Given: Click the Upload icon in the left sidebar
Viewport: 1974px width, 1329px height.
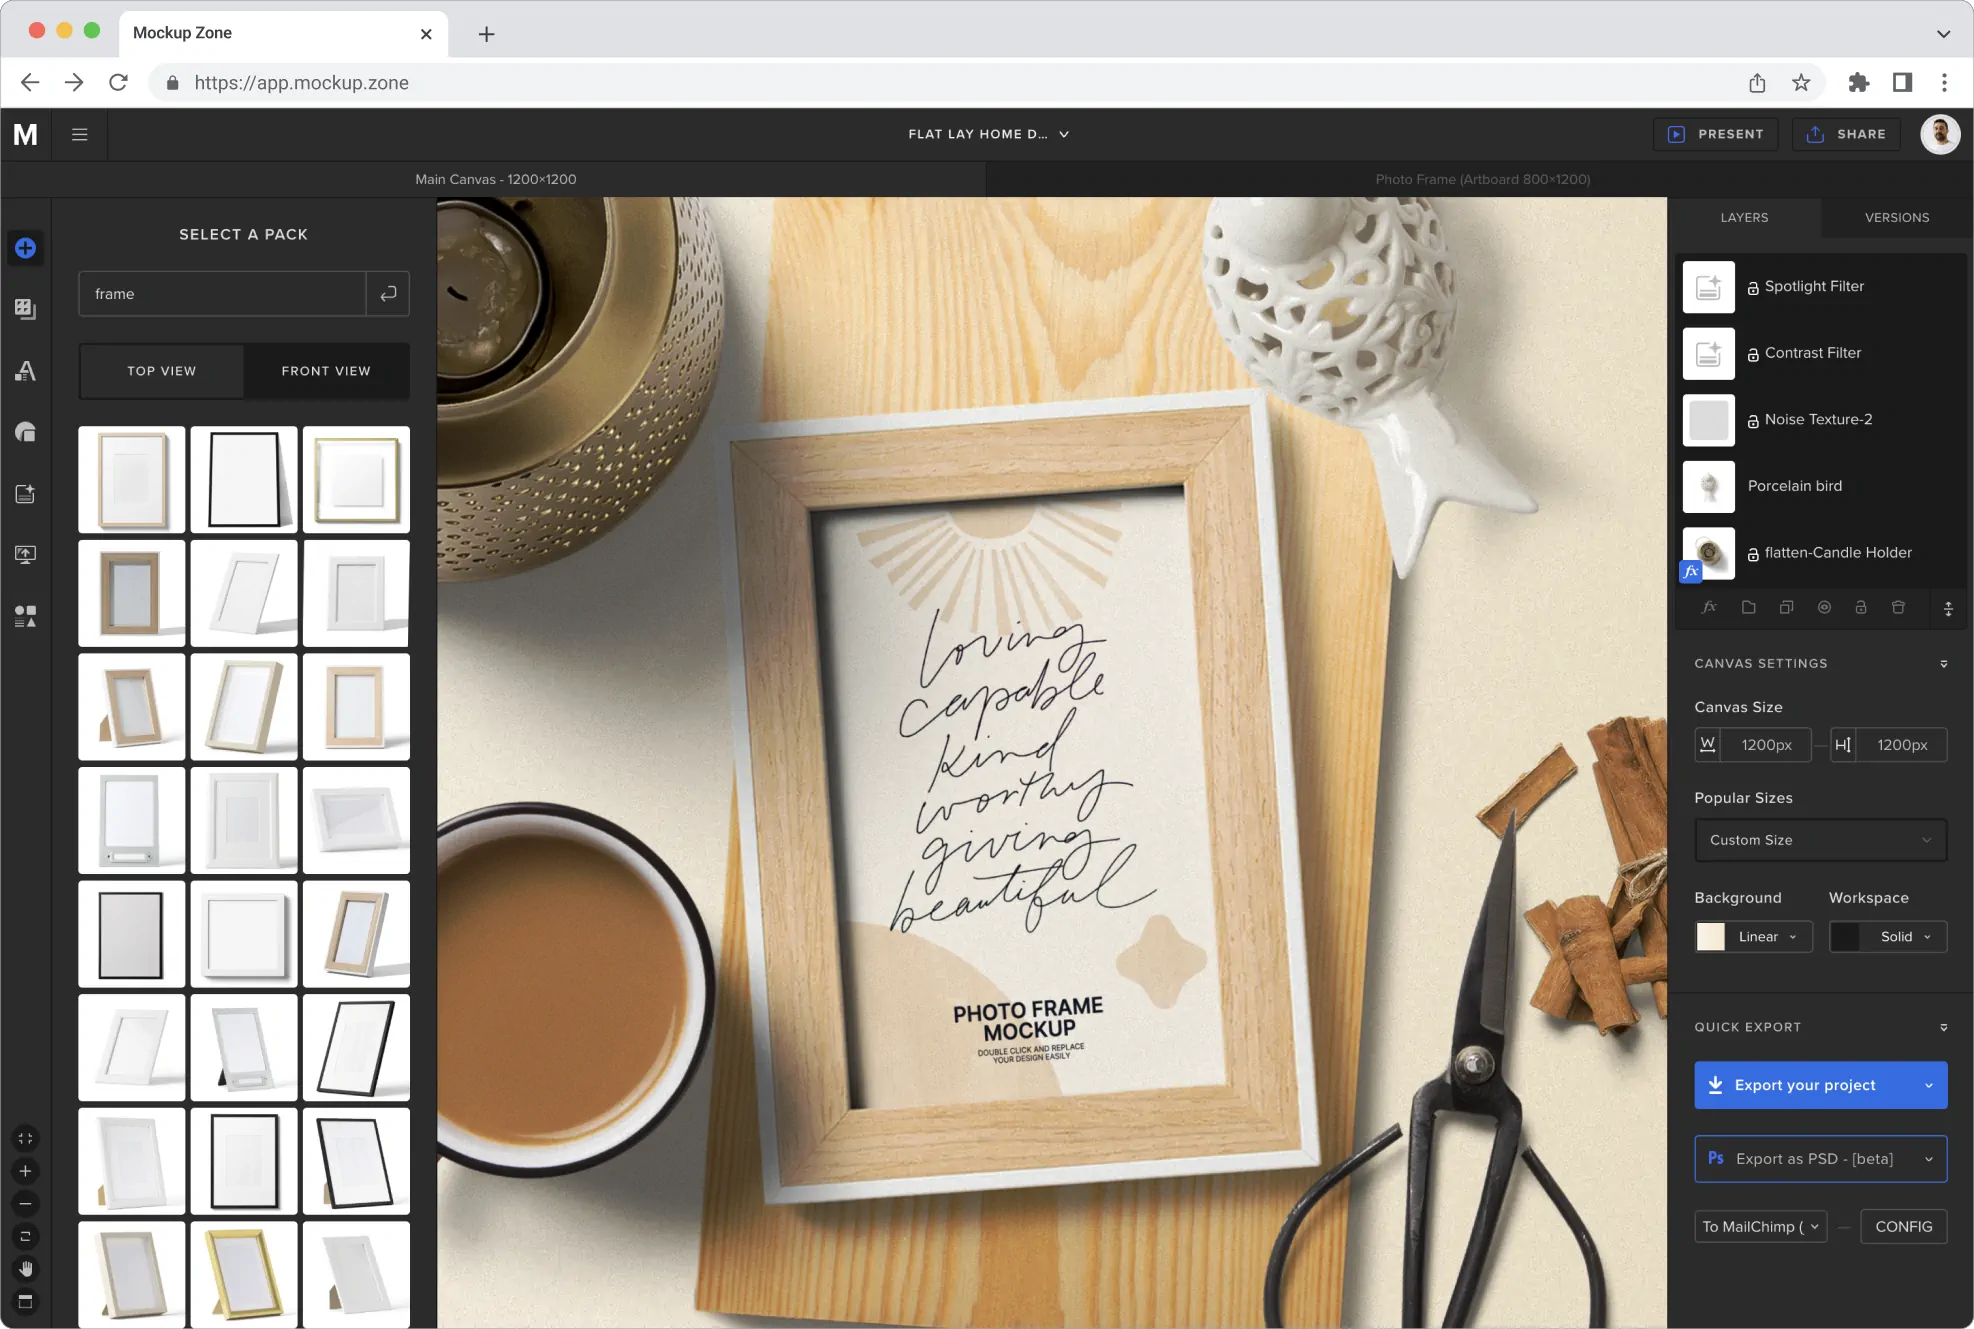Looking at the screenshot, I should point(25,554).
